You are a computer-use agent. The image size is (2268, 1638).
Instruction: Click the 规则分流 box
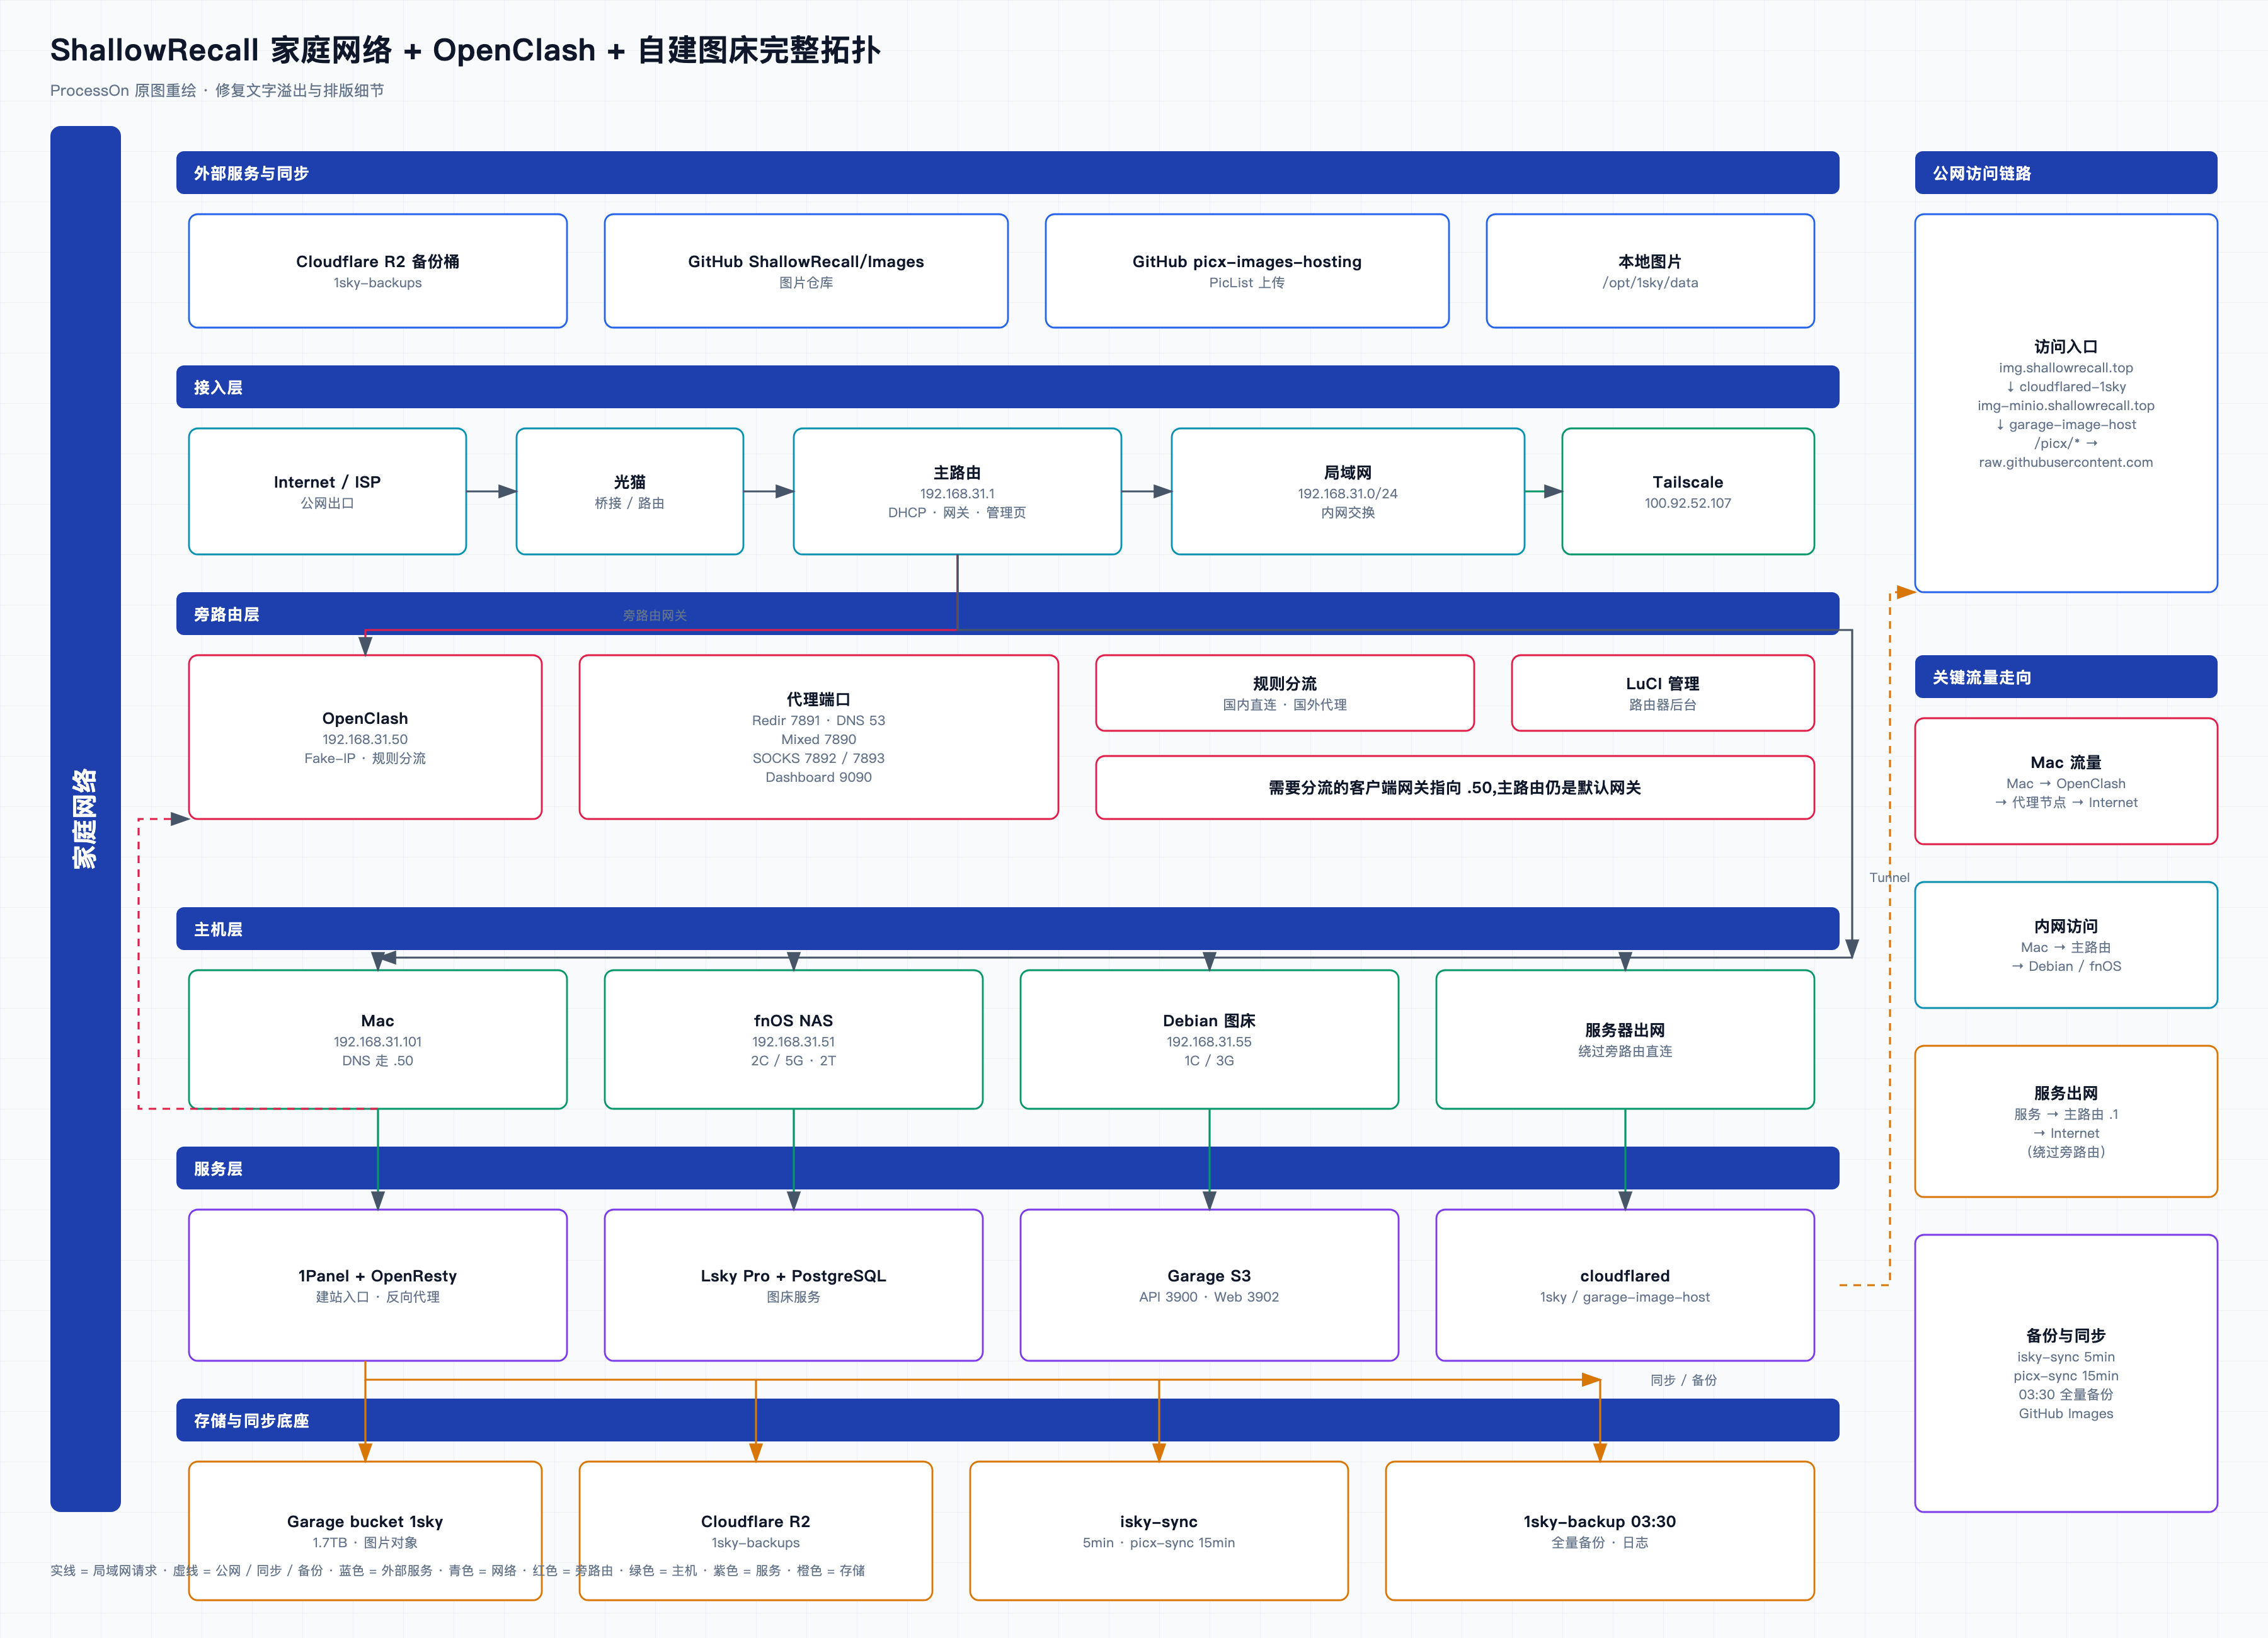pyautogui.click(x=1285, y=693)
